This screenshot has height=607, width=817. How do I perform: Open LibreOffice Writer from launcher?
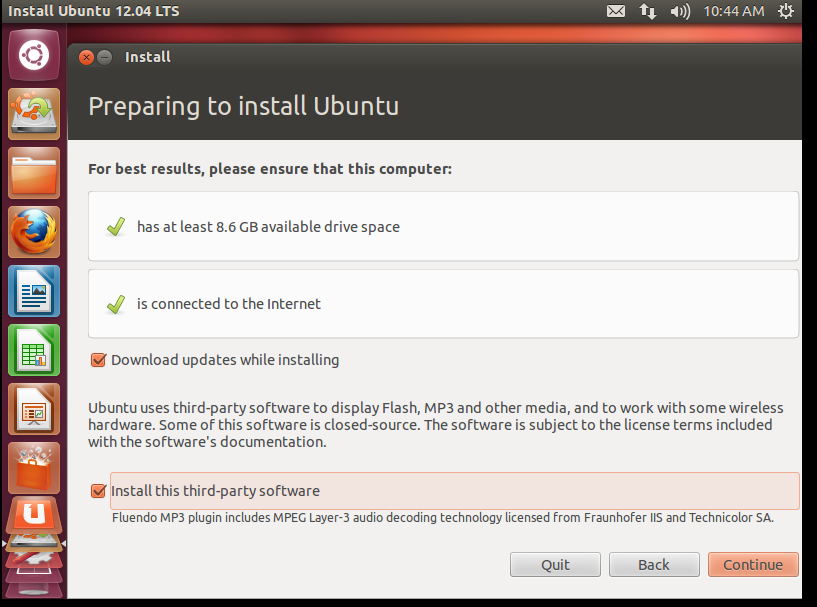34,291
